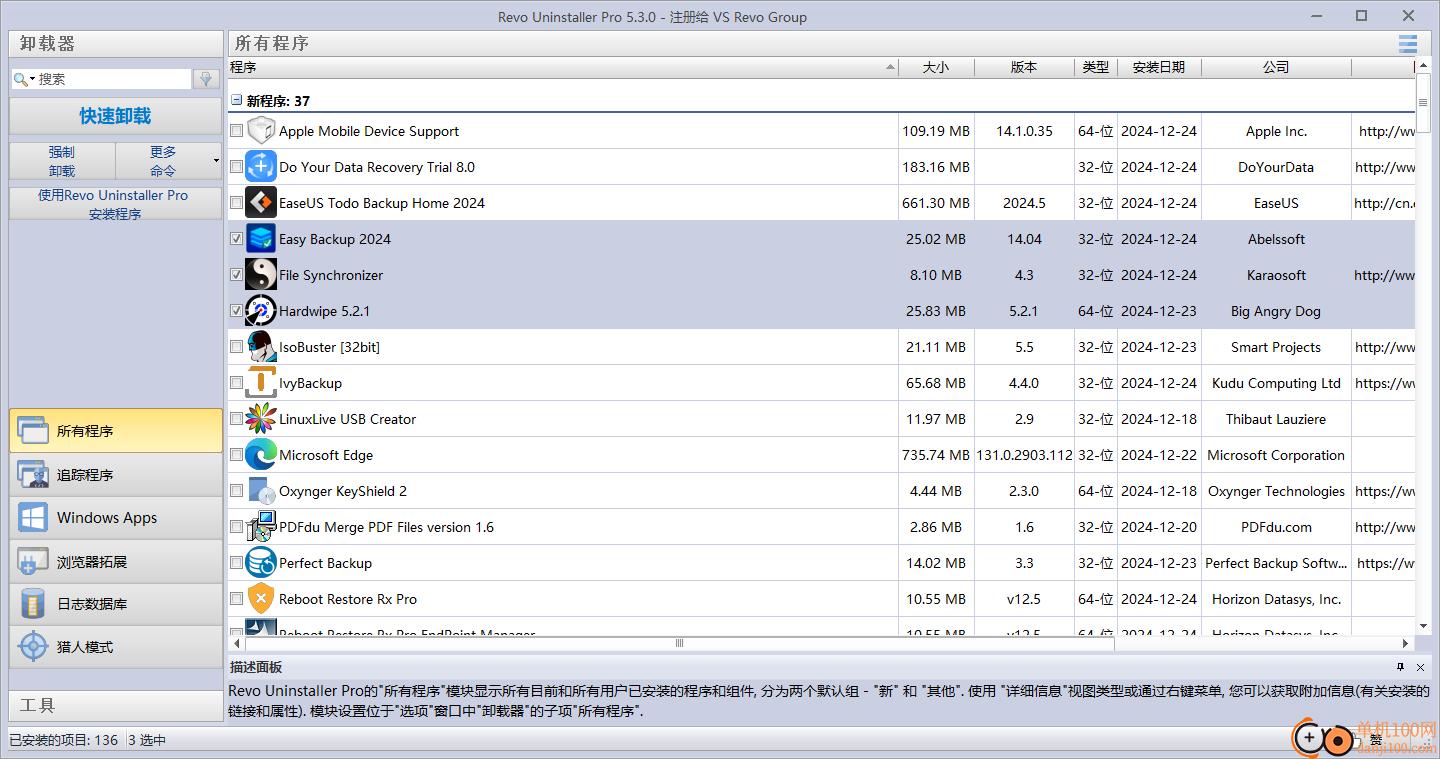Image resolution: width=1440 pixels, height=759 pixels.
Task: Check the IvyBackup checkbox
Action: 236,383
